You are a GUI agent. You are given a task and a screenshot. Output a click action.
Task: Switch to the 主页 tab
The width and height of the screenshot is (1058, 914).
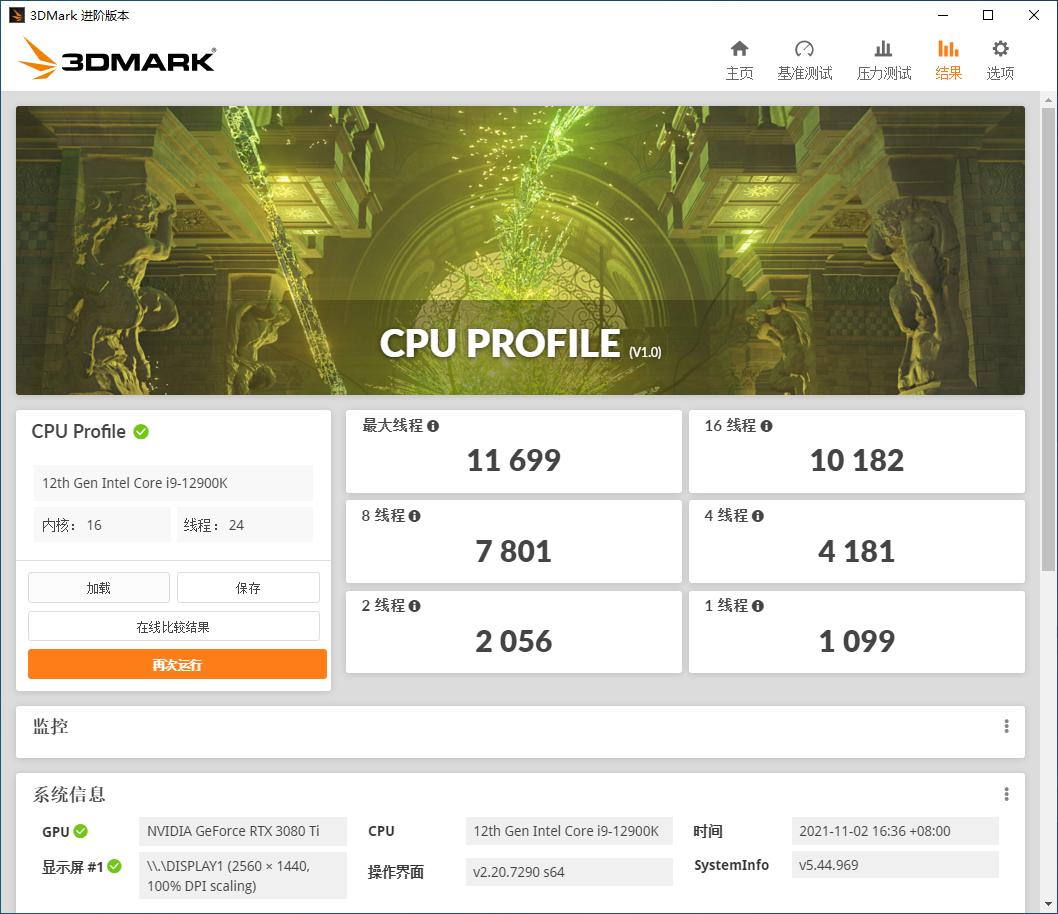[740, 58]
